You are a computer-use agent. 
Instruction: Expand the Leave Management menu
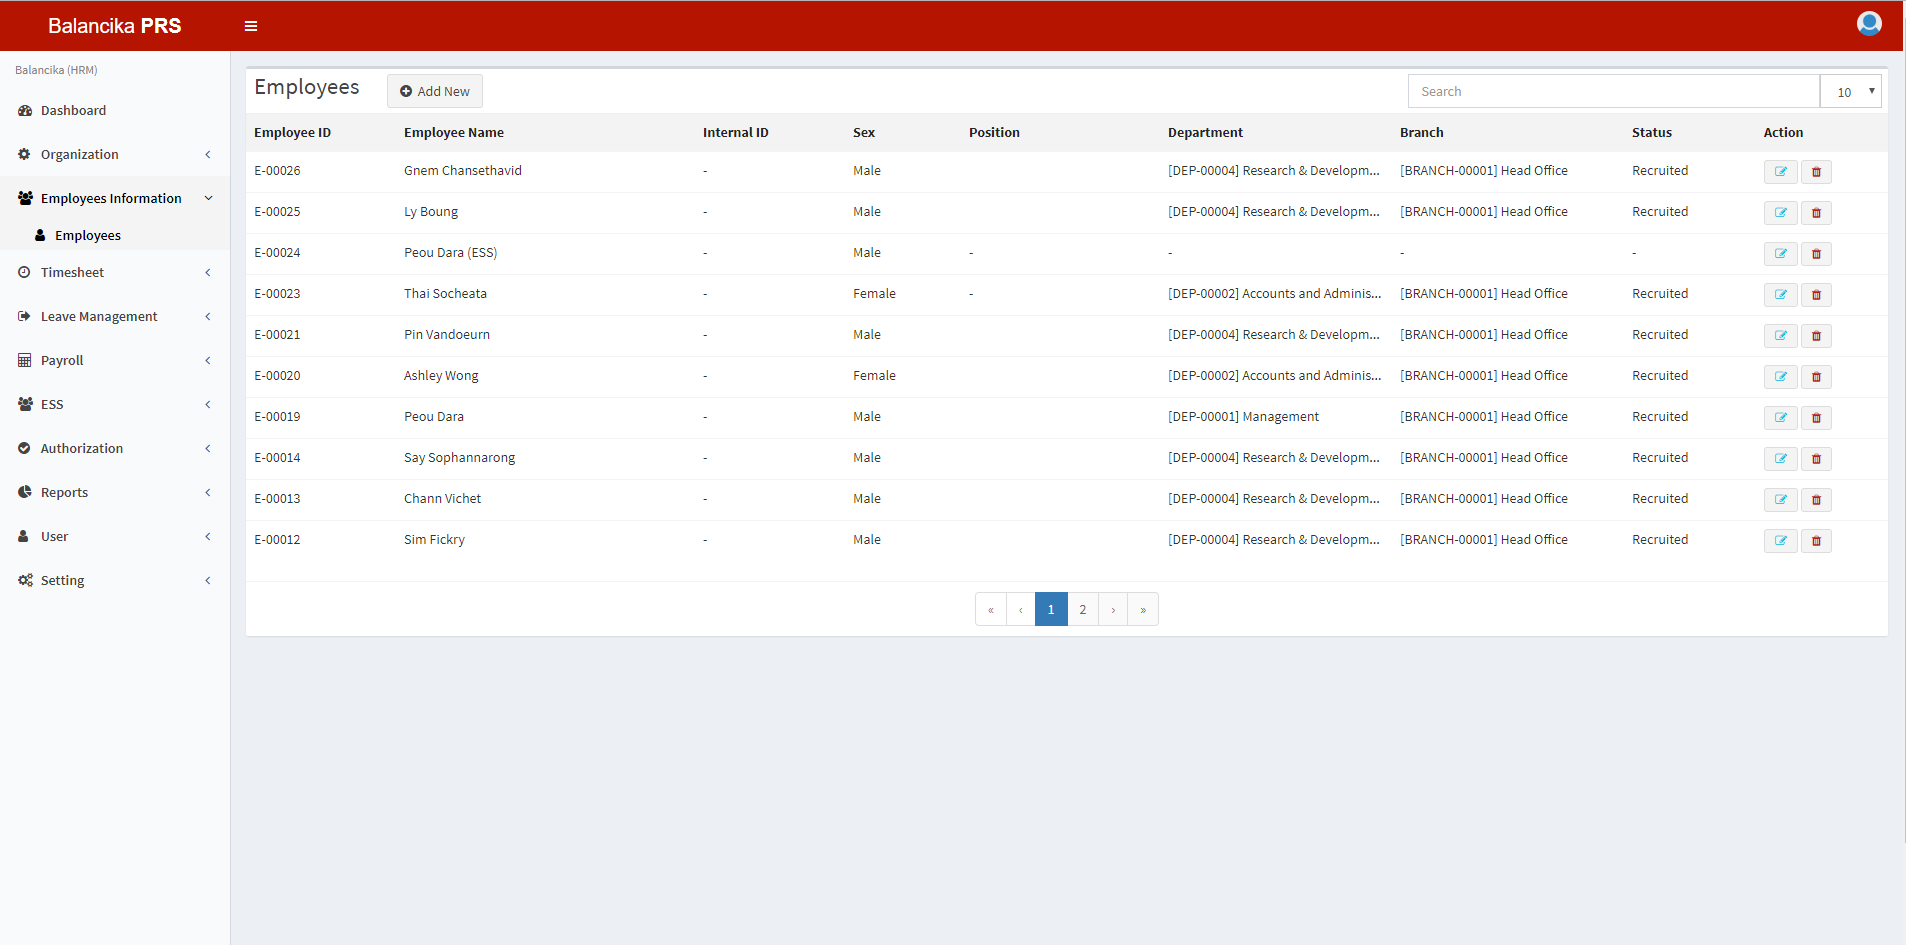(115, 316)
